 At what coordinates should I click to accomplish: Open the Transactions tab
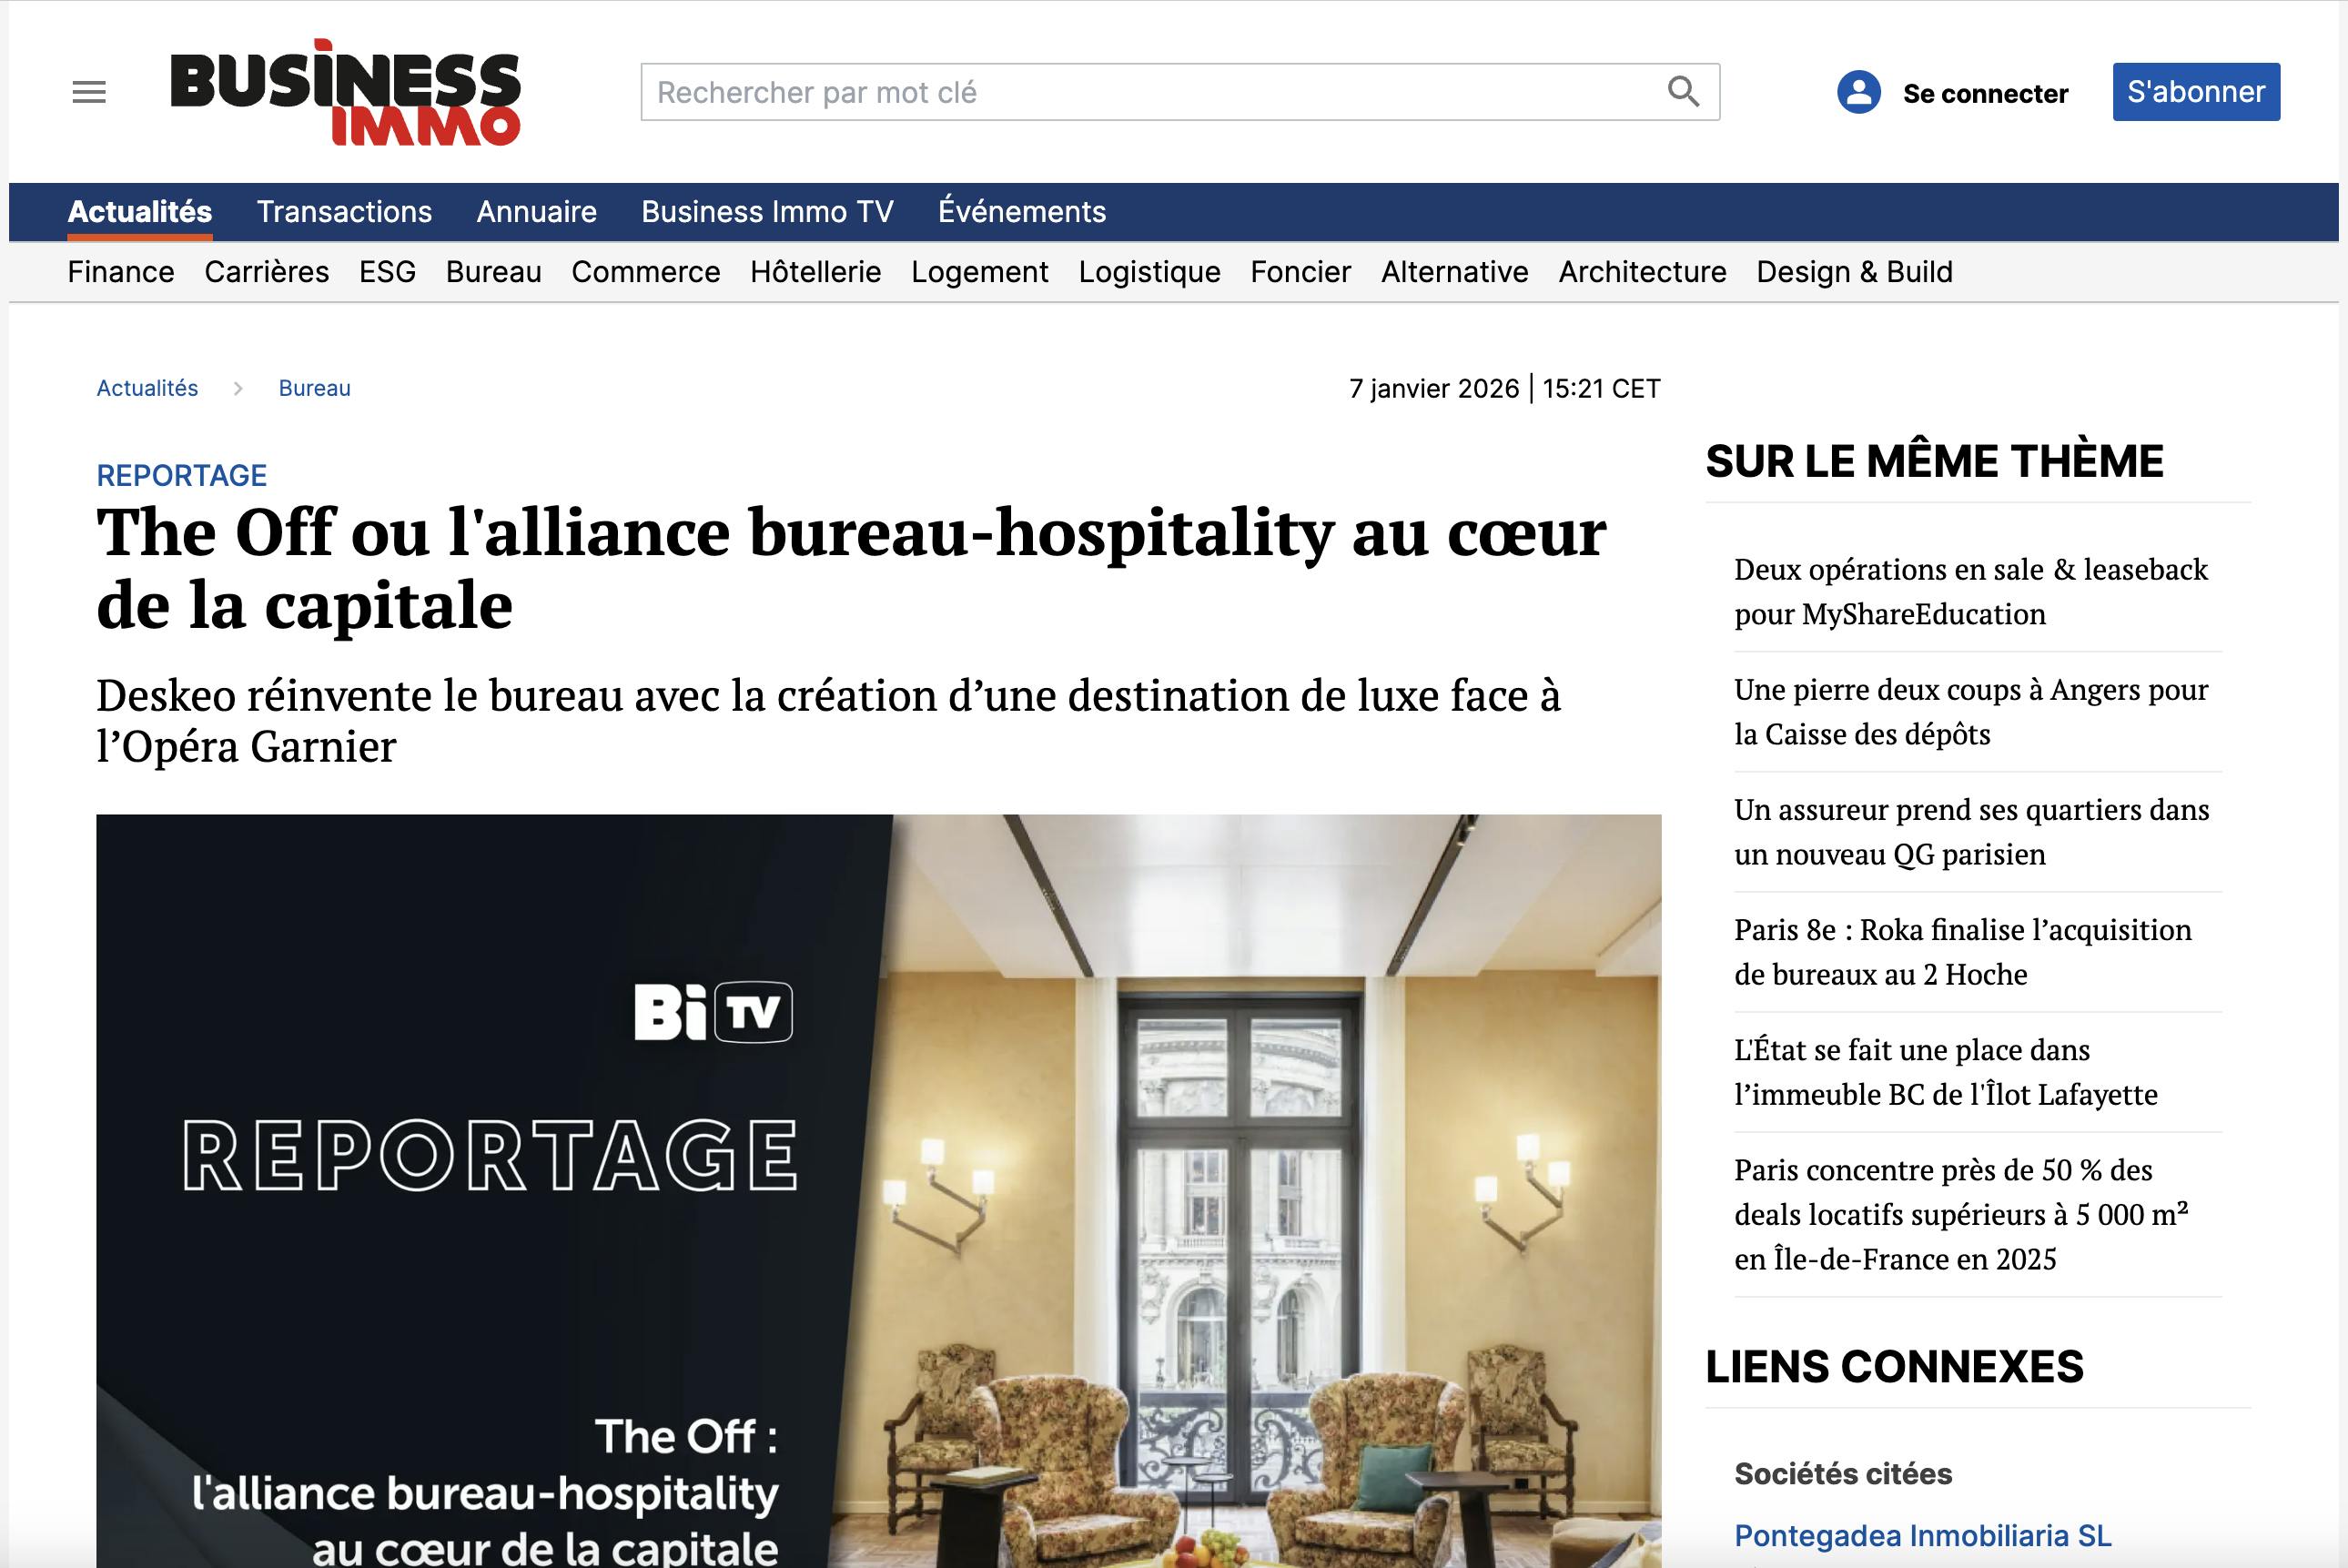click(x=344, y=211)
